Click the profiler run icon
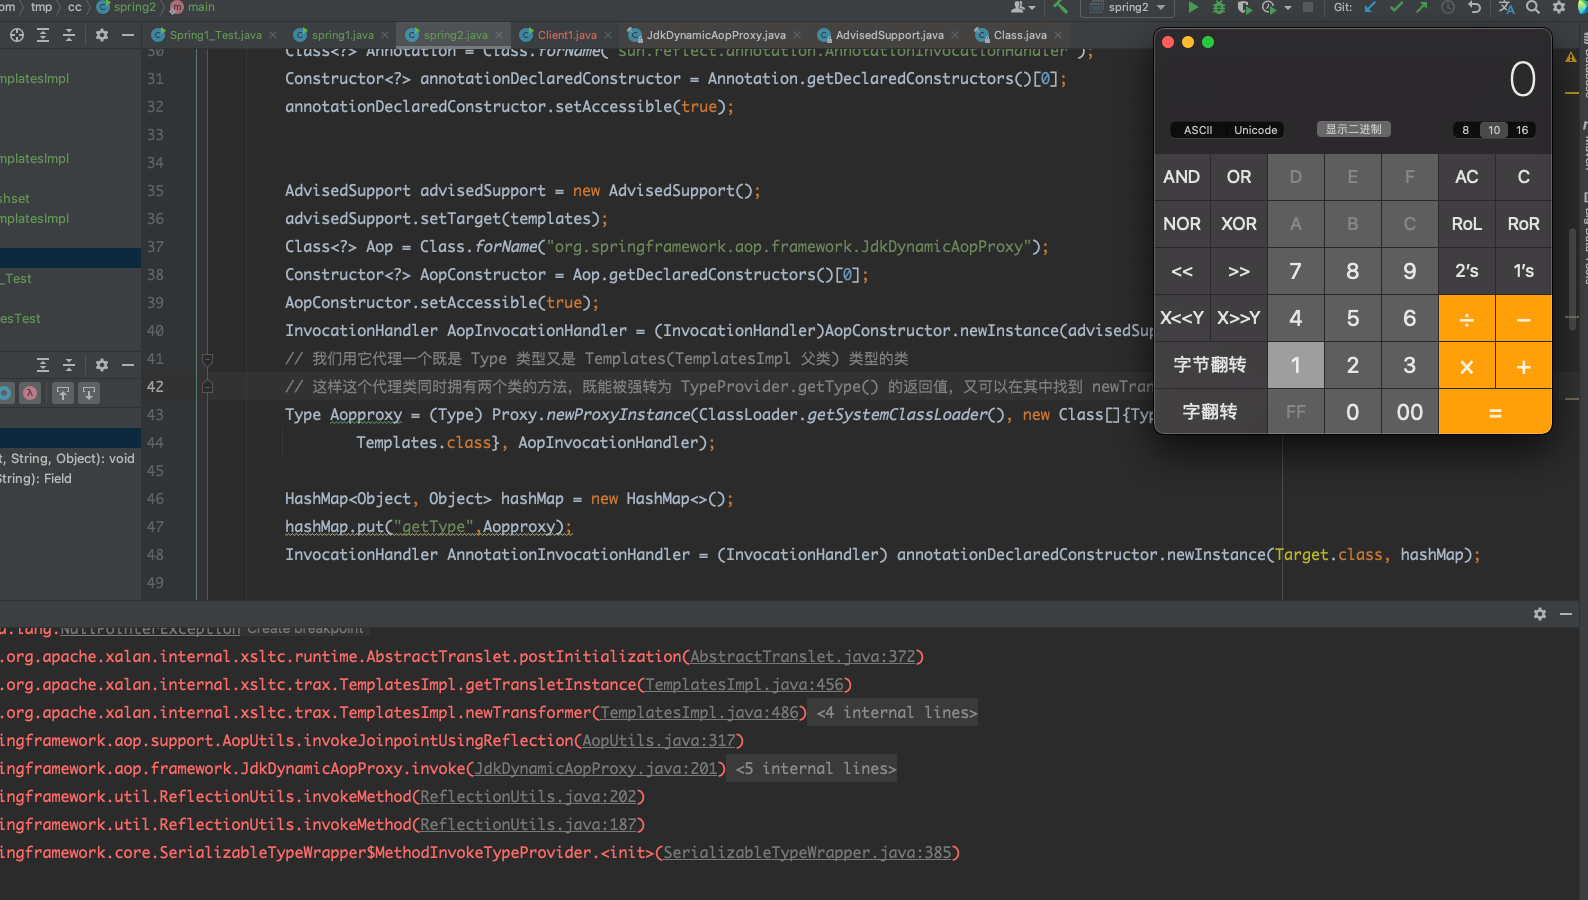The width and height of the screenshot is (1588, 900). pyautogui.click(x=1269, y=7)
